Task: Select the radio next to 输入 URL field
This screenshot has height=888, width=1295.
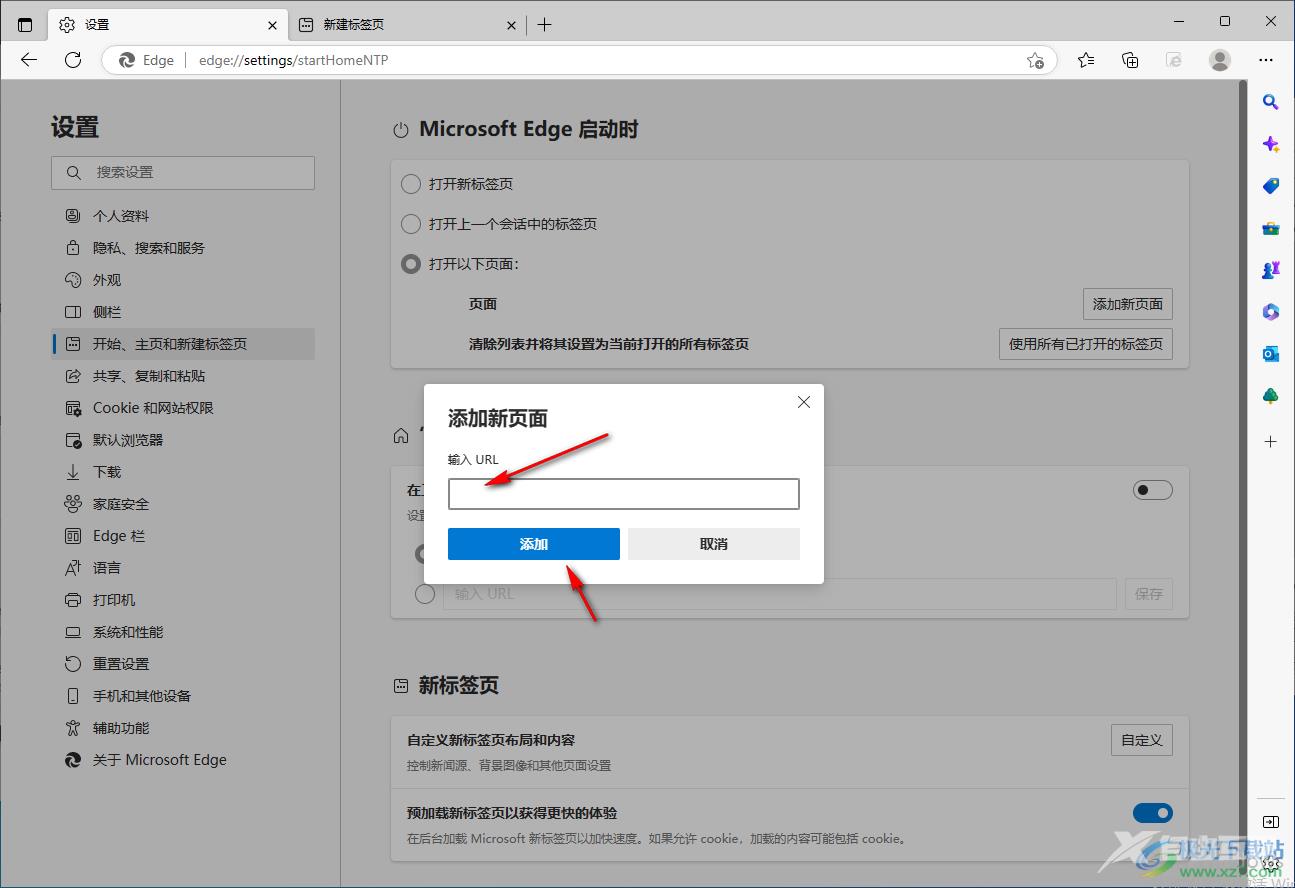Action: point(425,594)
